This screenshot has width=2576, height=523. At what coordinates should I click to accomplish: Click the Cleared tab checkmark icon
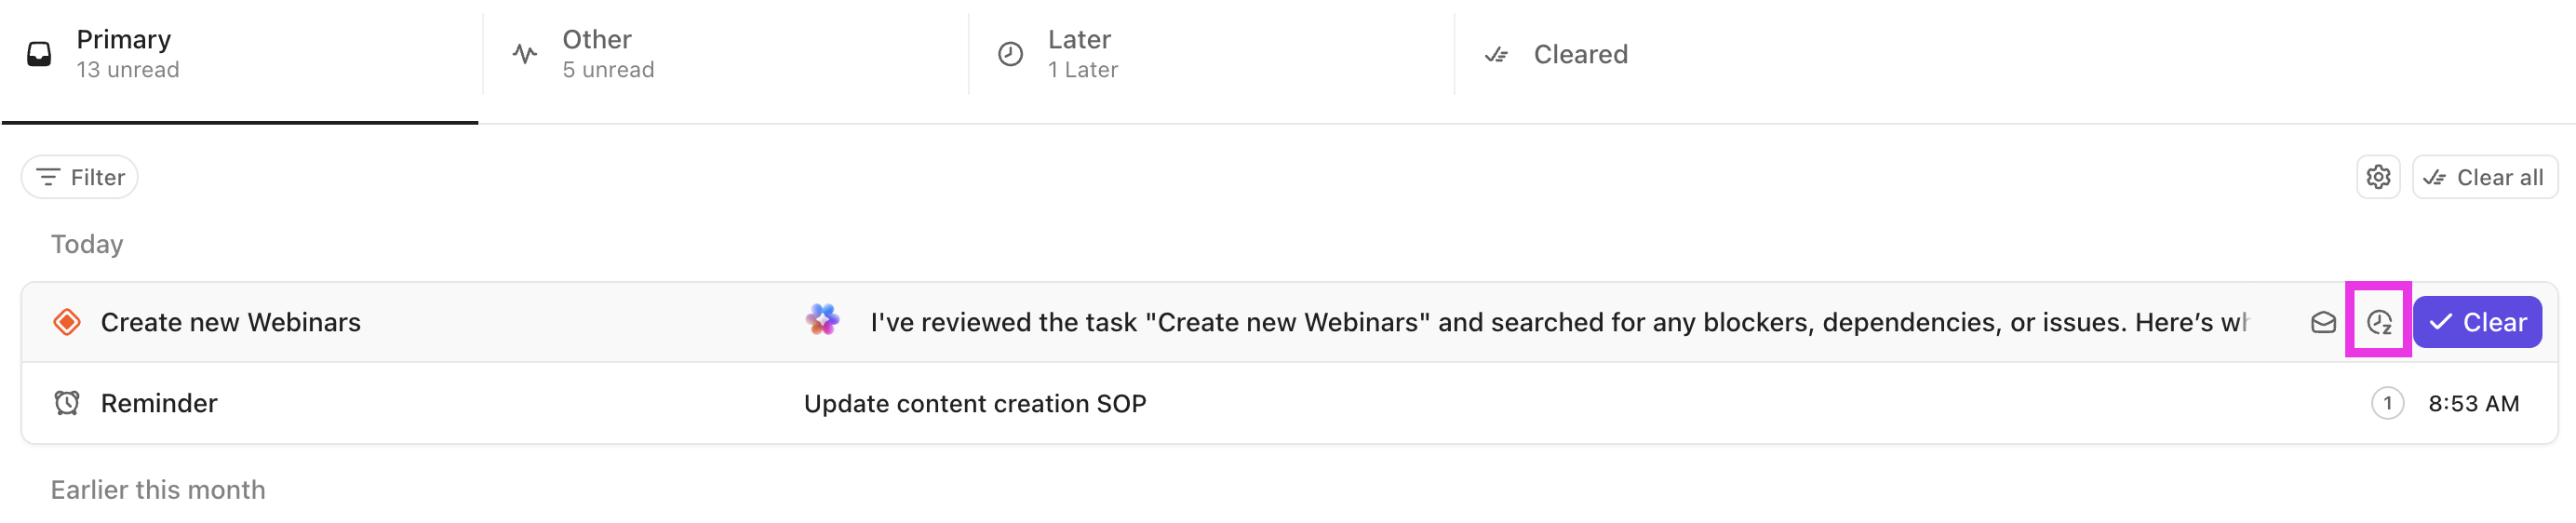click(x=1496, y=54)
